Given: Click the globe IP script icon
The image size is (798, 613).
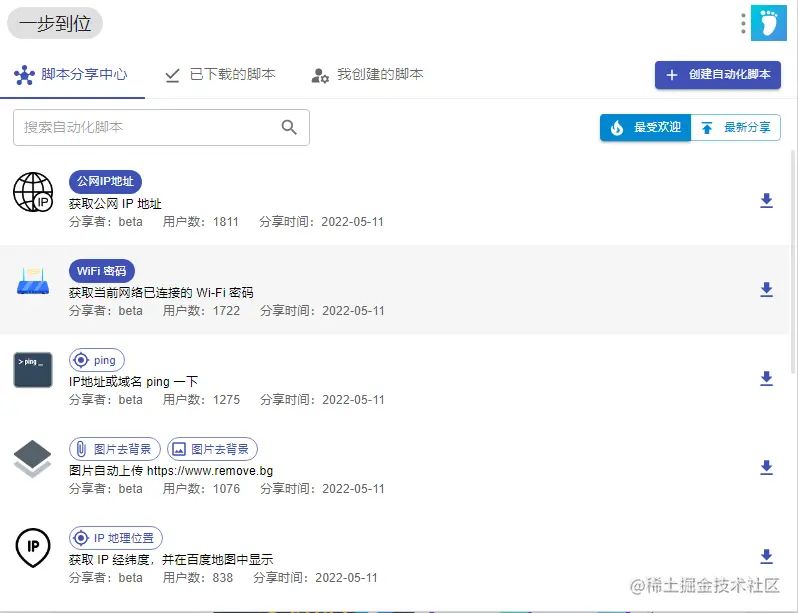Looking at the screenshot, I should point(33,192).
